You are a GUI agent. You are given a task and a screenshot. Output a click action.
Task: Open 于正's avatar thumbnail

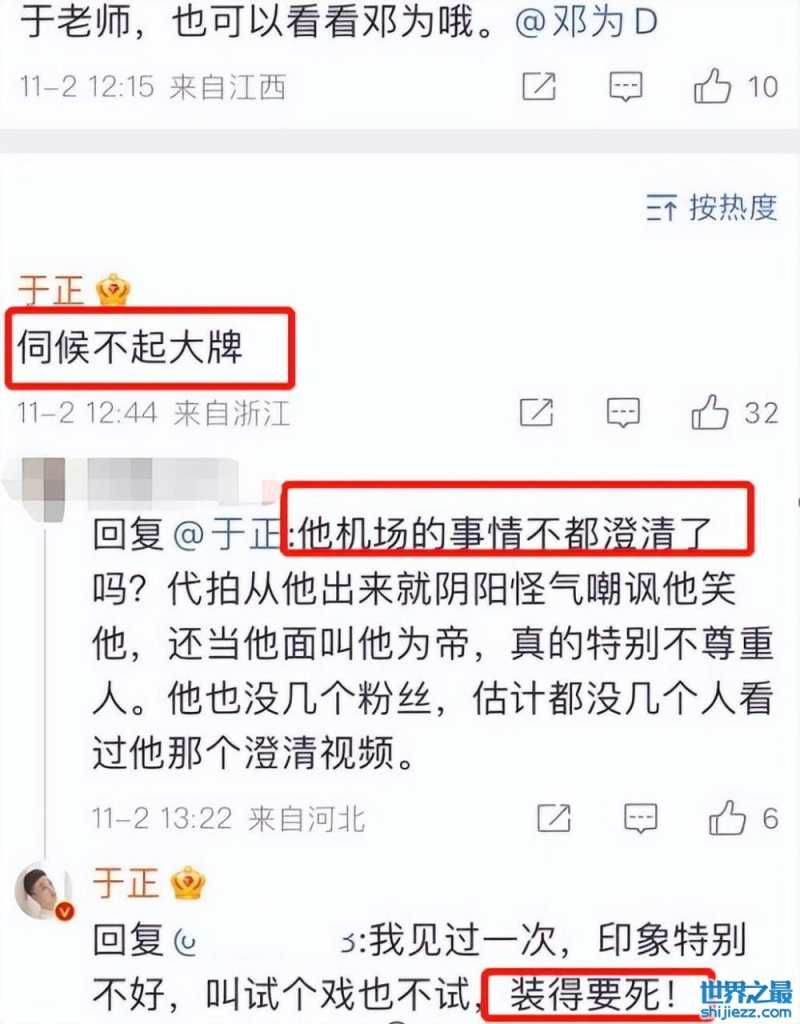click(x=45, y=891)
